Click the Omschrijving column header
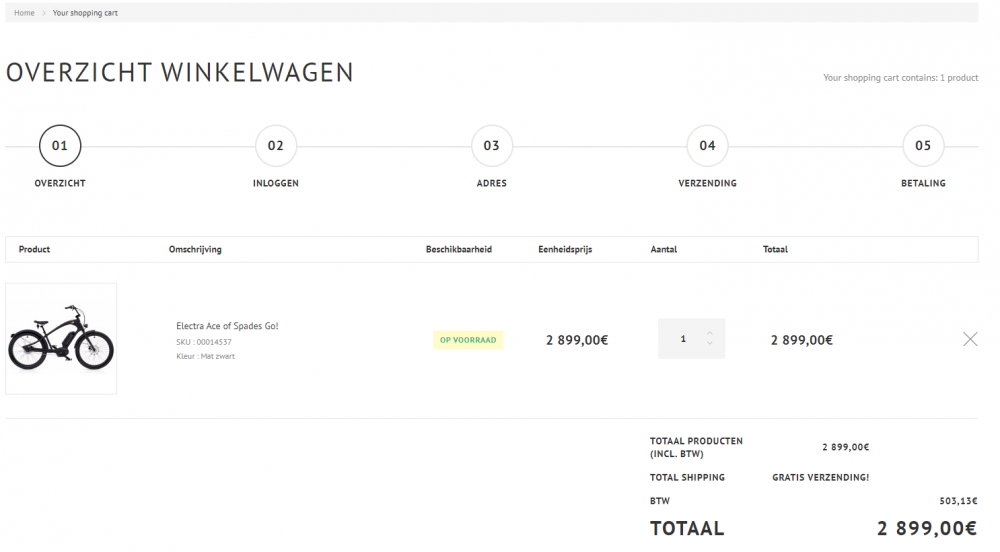This screenshot has height=552, width=1000. pyautogui.click(x=195, y=249)
